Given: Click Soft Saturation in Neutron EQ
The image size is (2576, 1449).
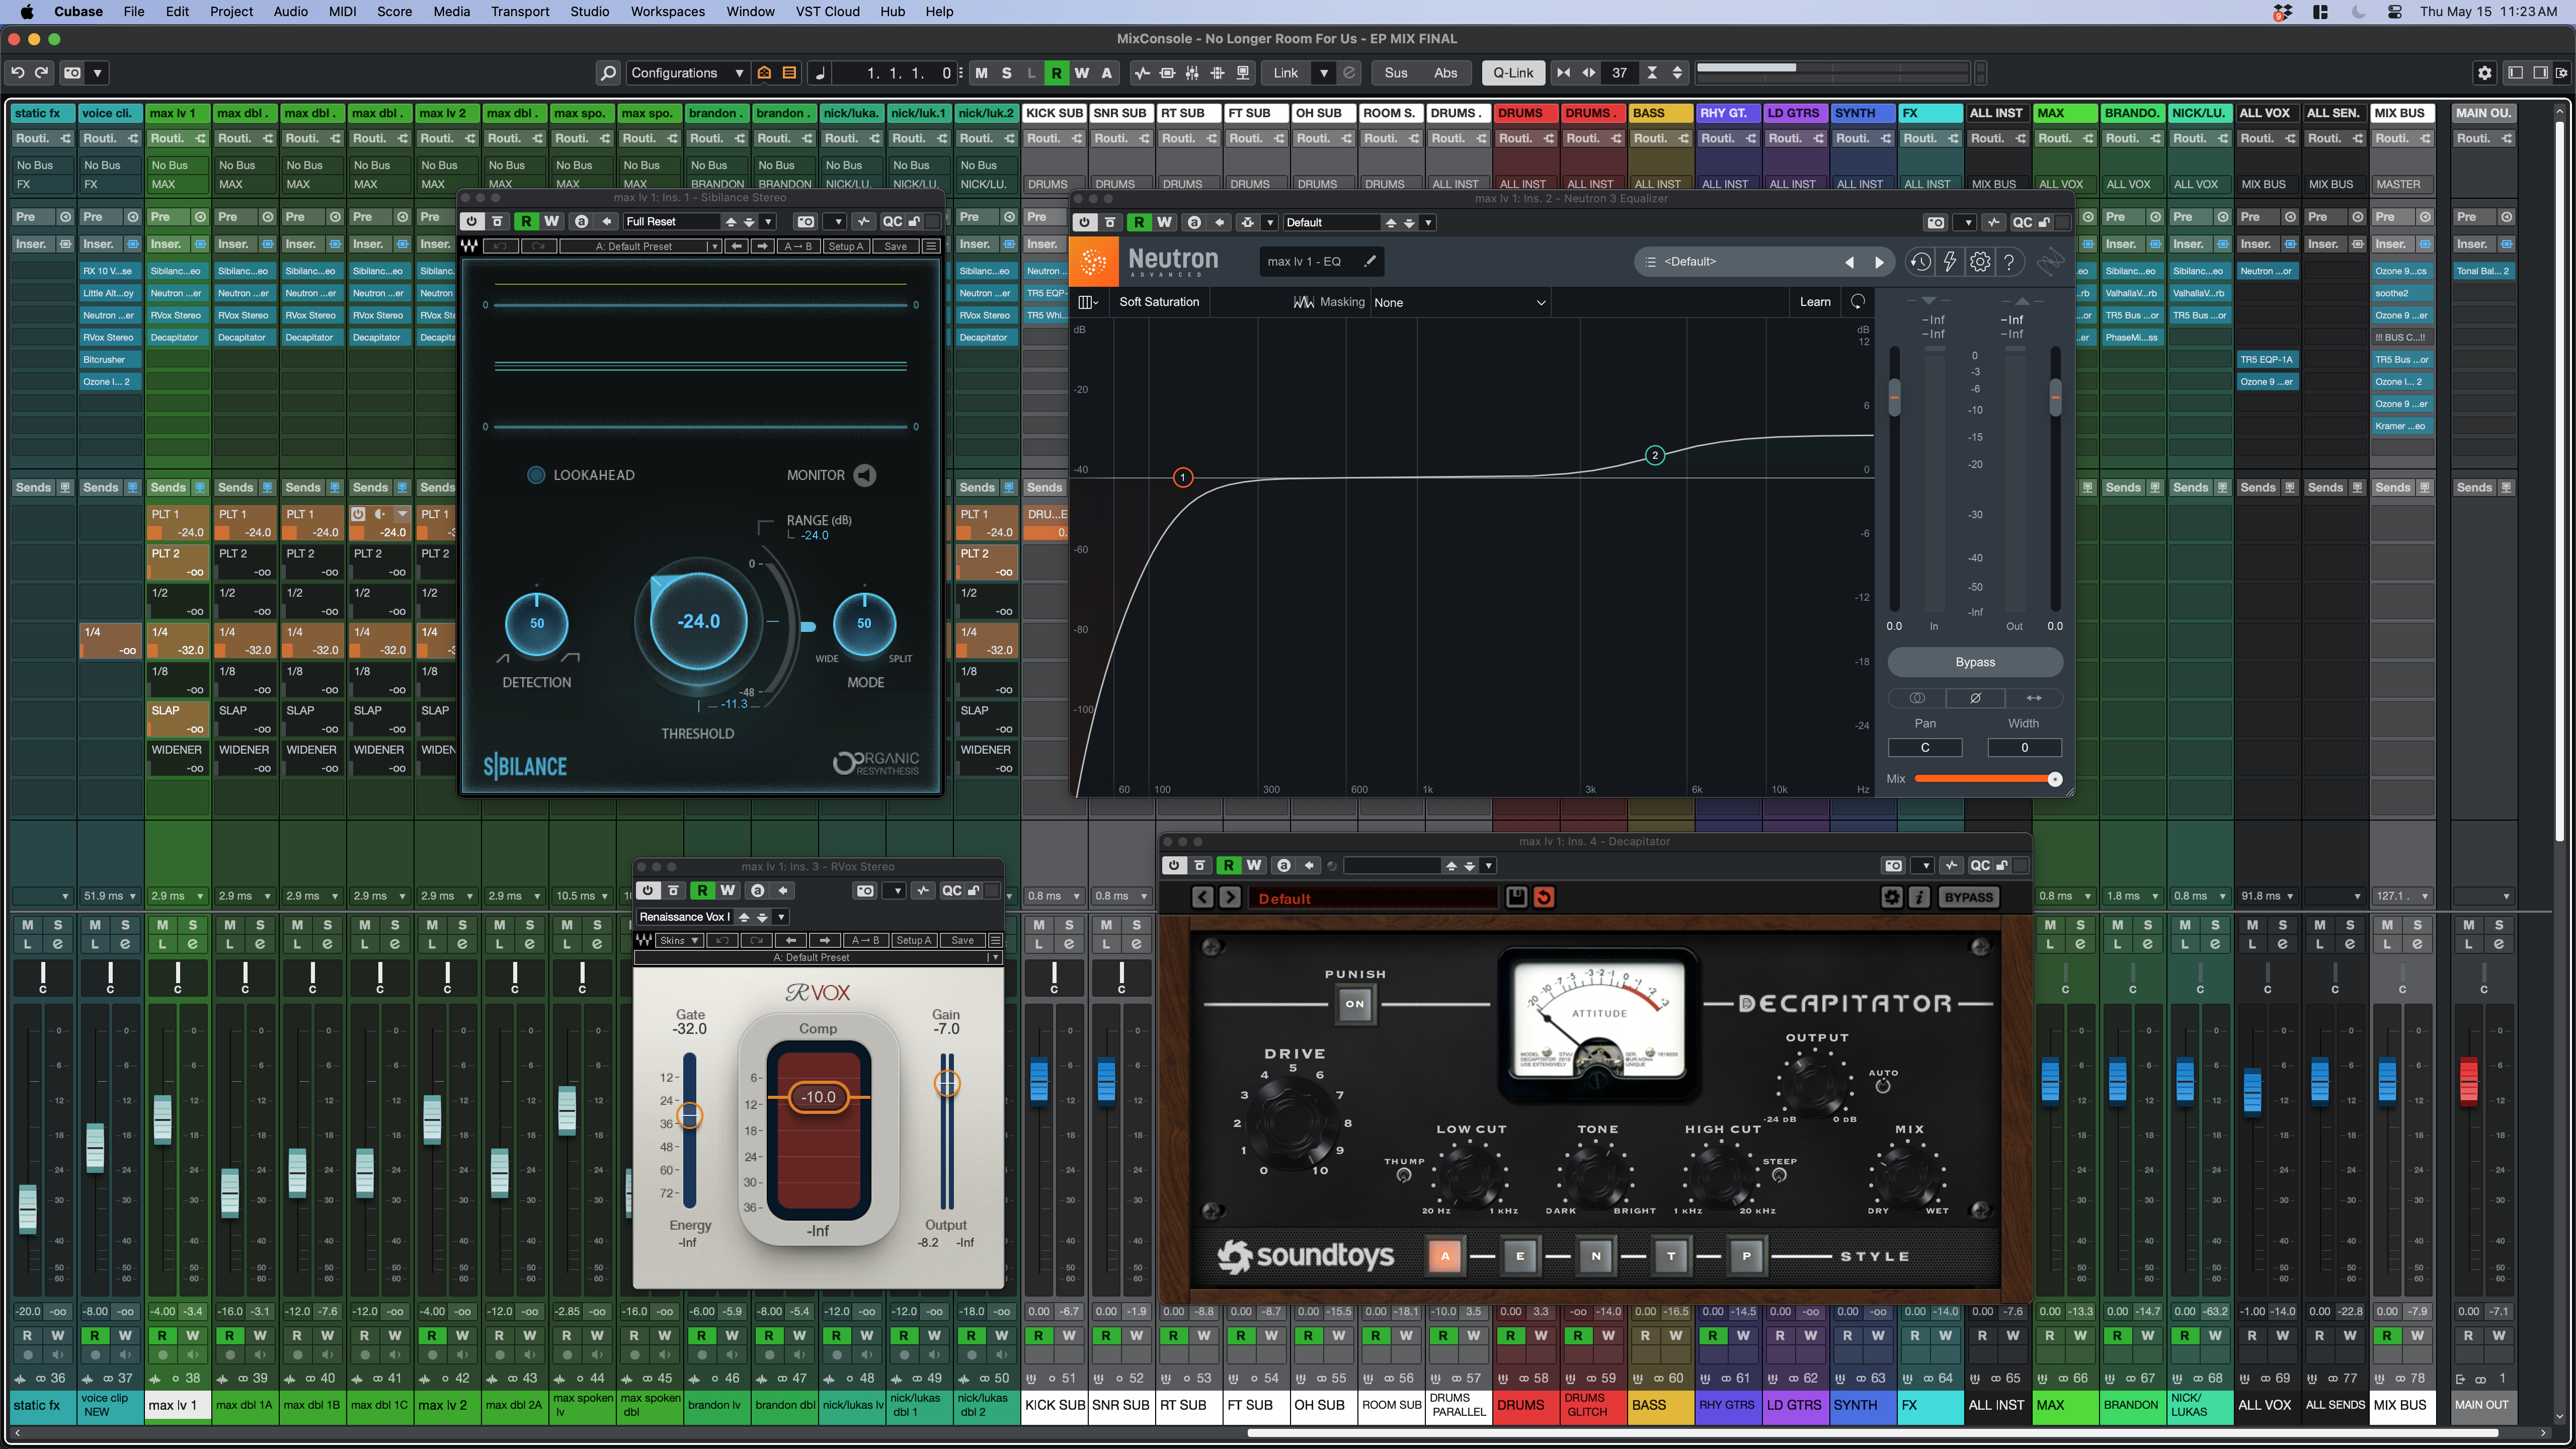Looking at the screenshot, I should [x=1159, y=302].
